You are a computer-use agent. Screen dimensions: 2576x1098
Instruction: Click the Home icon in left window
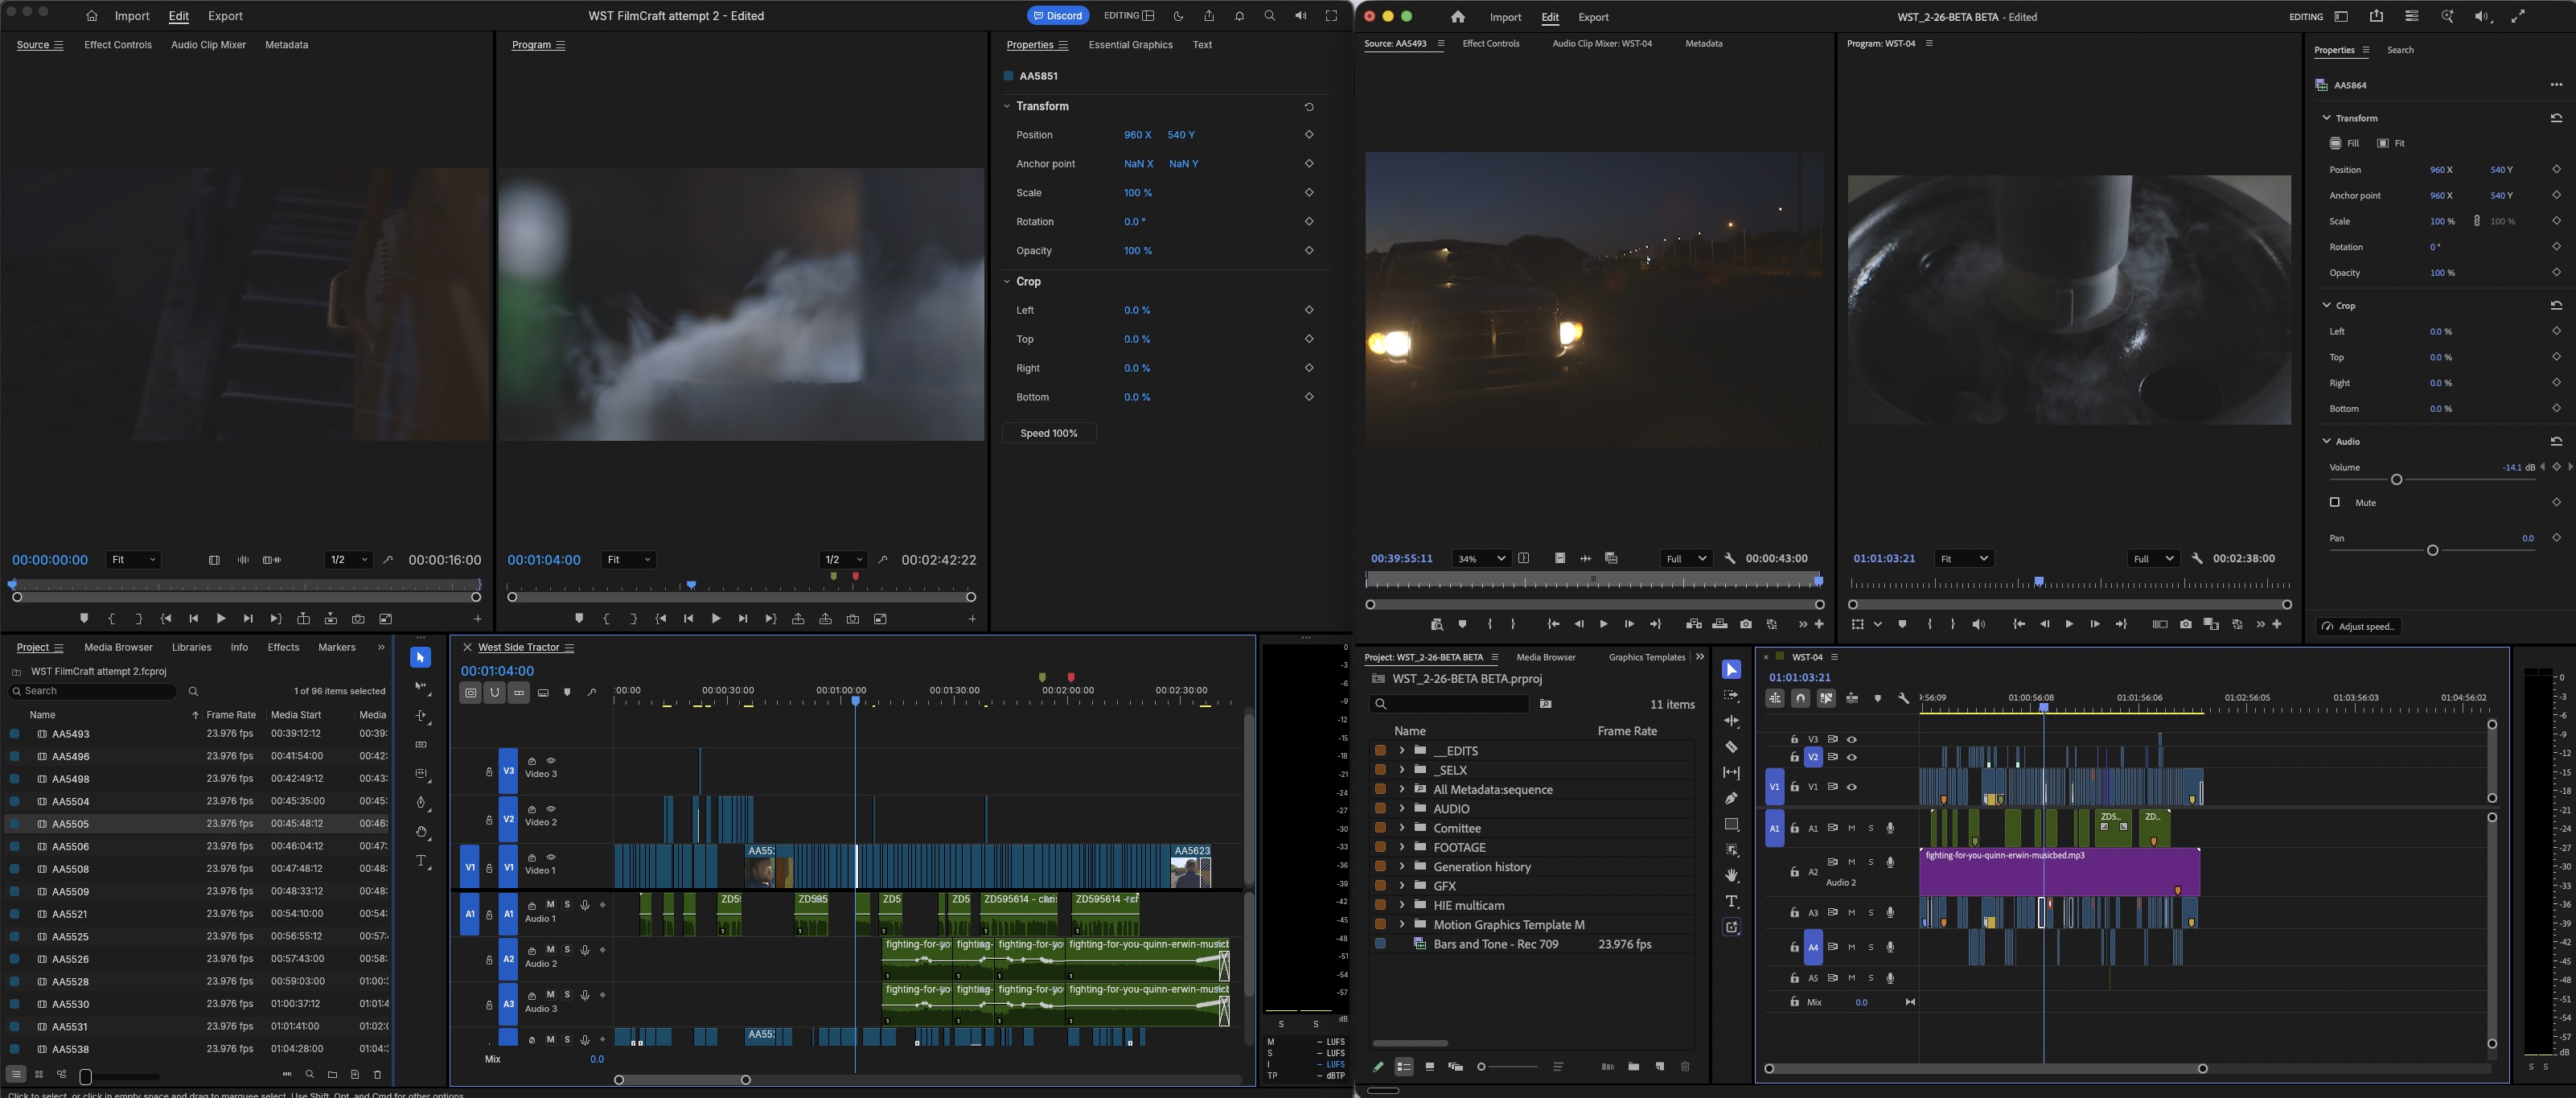click(92, 16)
